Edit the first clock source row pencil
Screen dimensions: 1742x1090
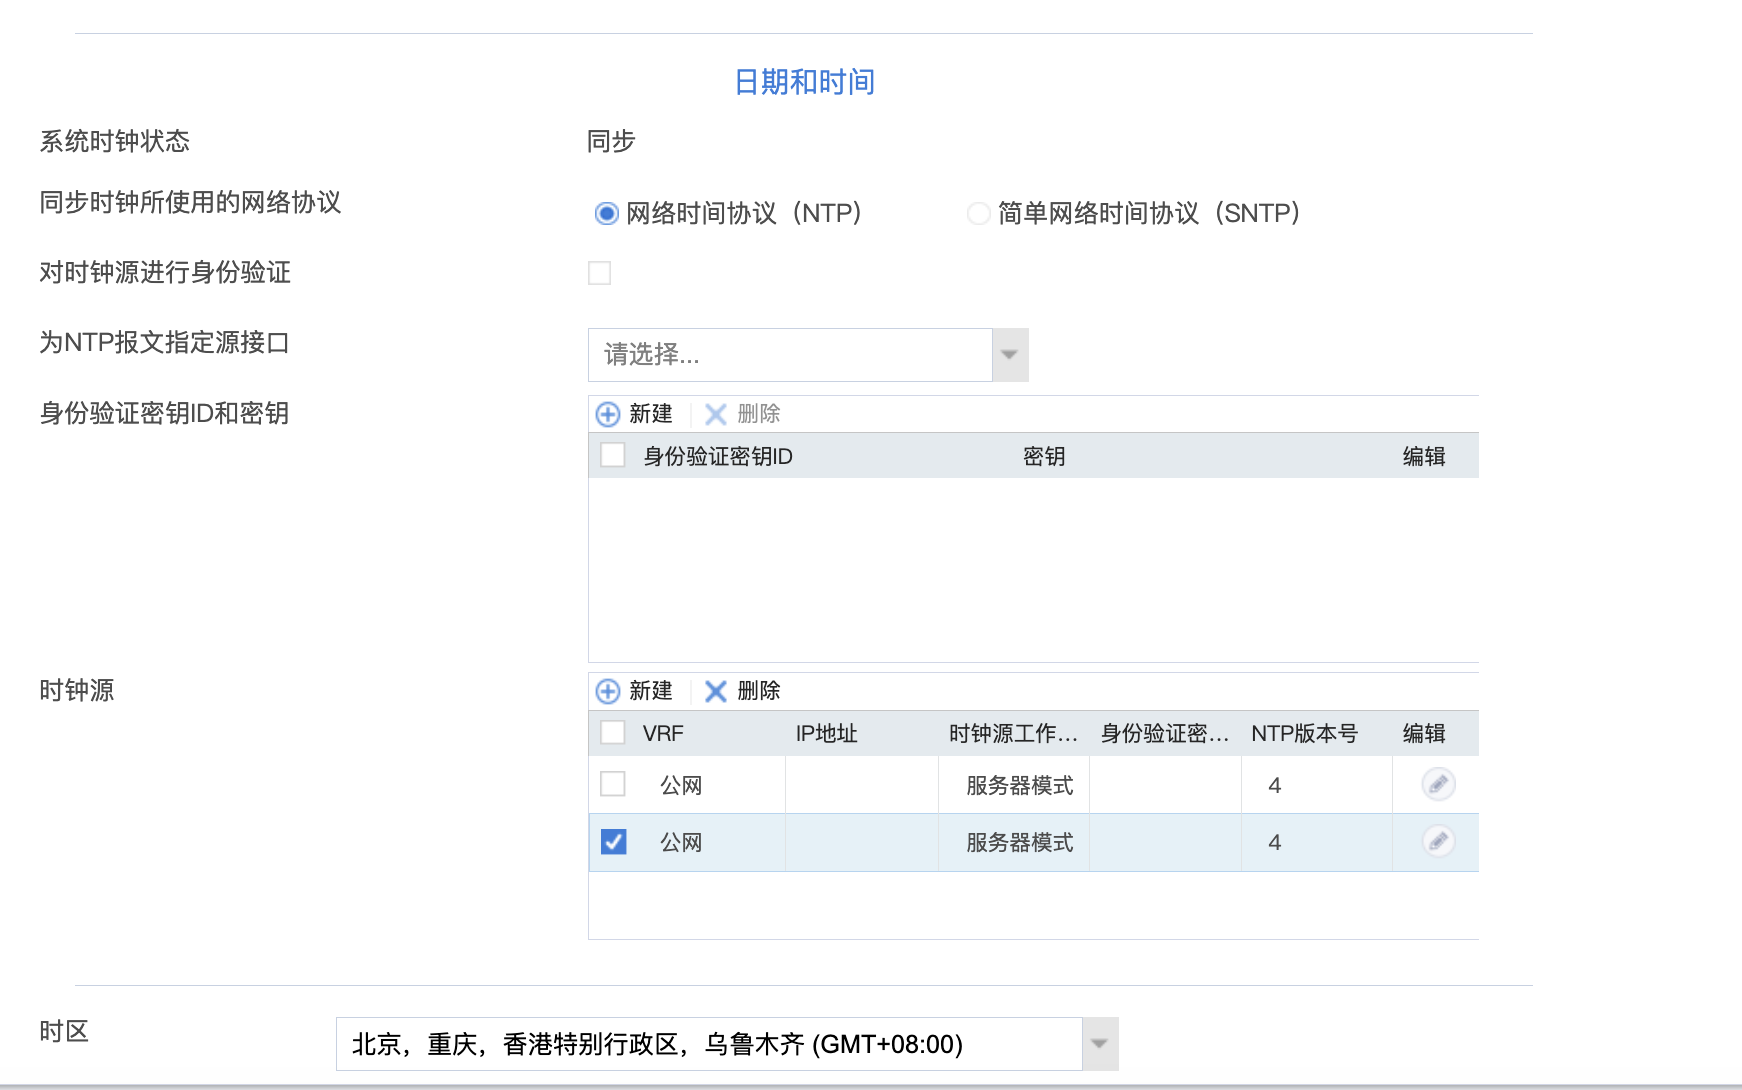[x=1438, y=785]
